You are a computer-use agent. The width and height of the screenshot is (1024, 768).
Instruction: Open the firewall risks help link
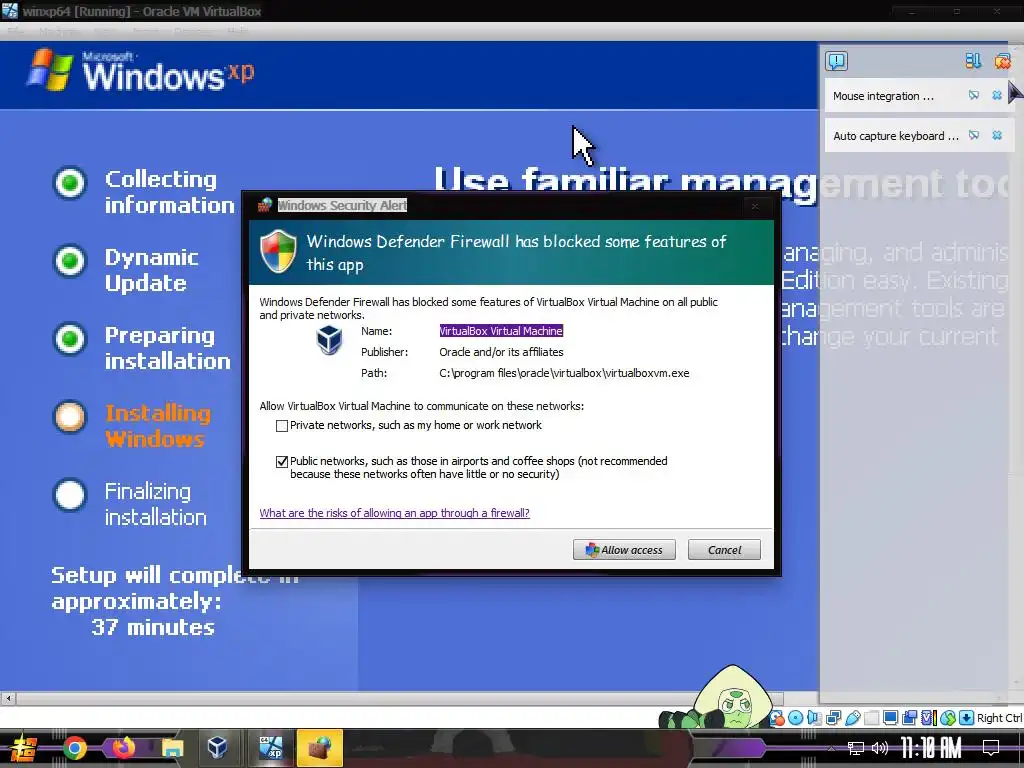394,513
